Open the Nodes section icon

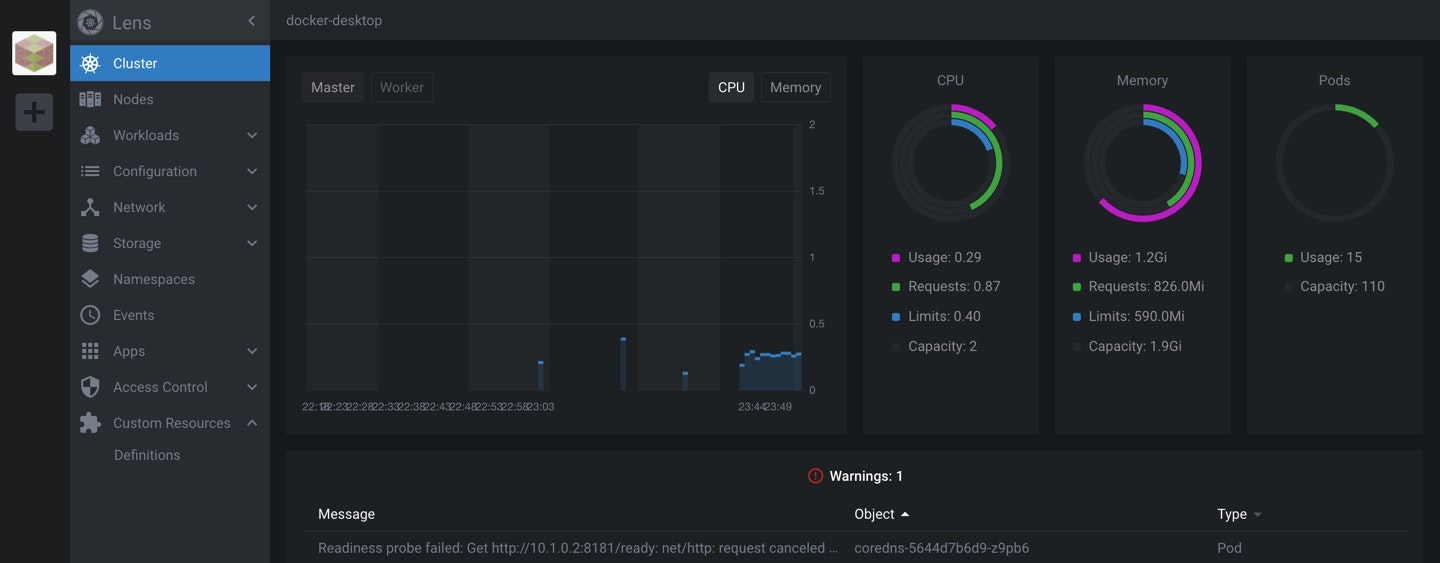tap(90, 99)
